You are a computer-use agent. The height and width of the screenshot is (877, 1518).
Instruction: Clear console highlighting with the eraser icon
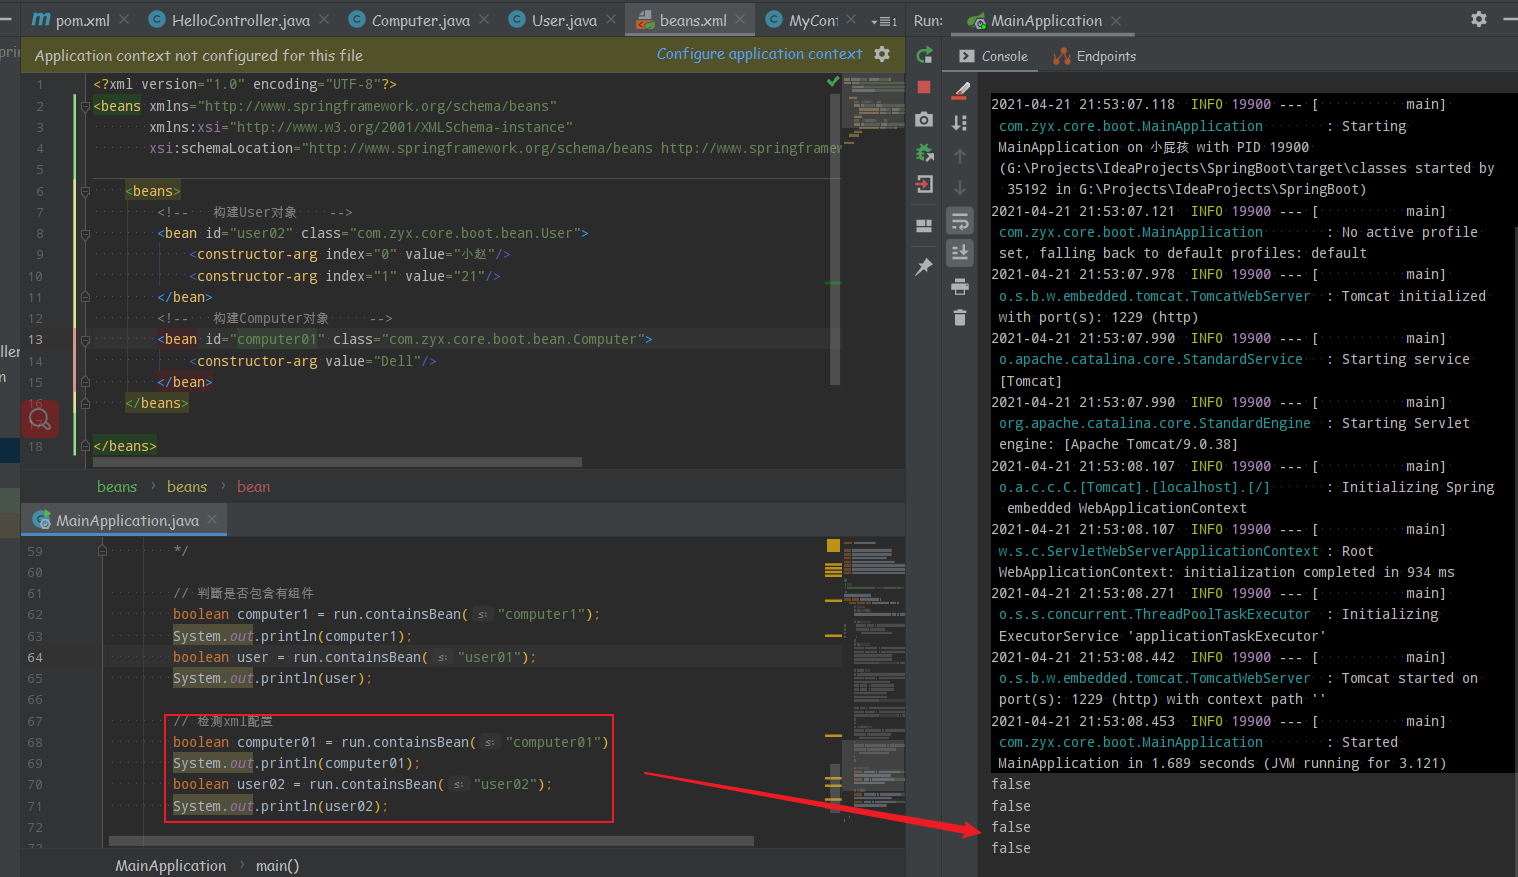click(960, 90)
